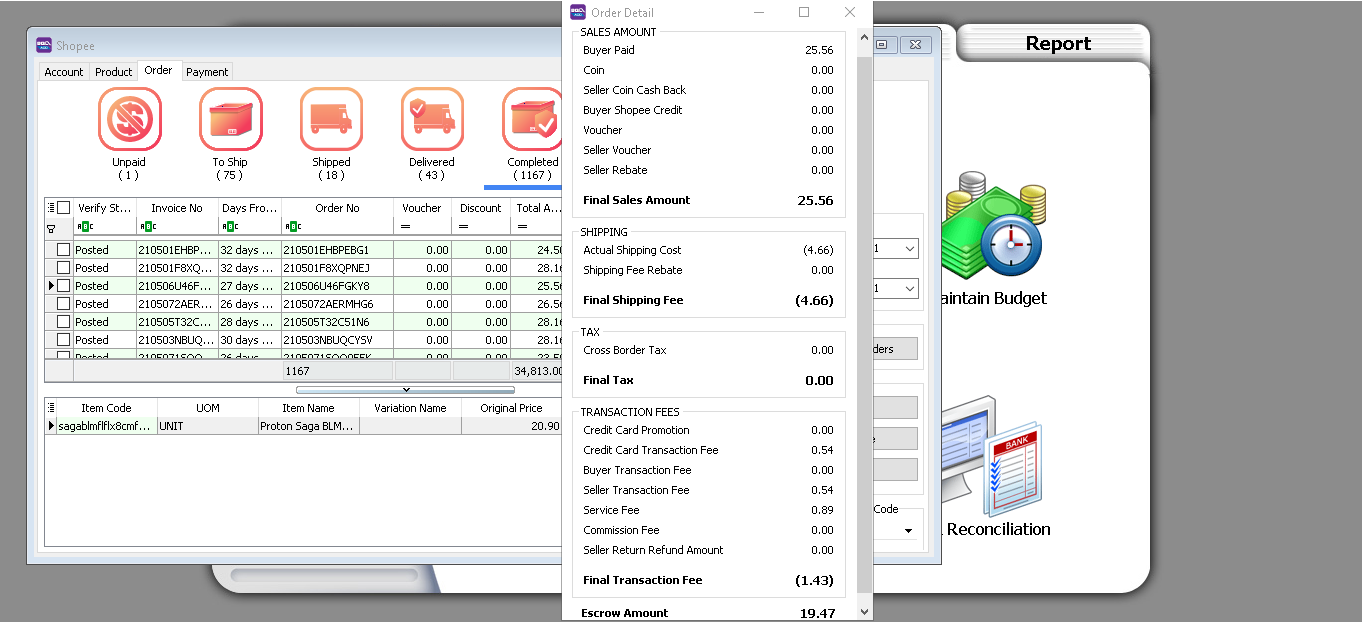This screenshot has height=622, width=1362.
Task: Open the Report tab
Action: (x=1057, y=44)
